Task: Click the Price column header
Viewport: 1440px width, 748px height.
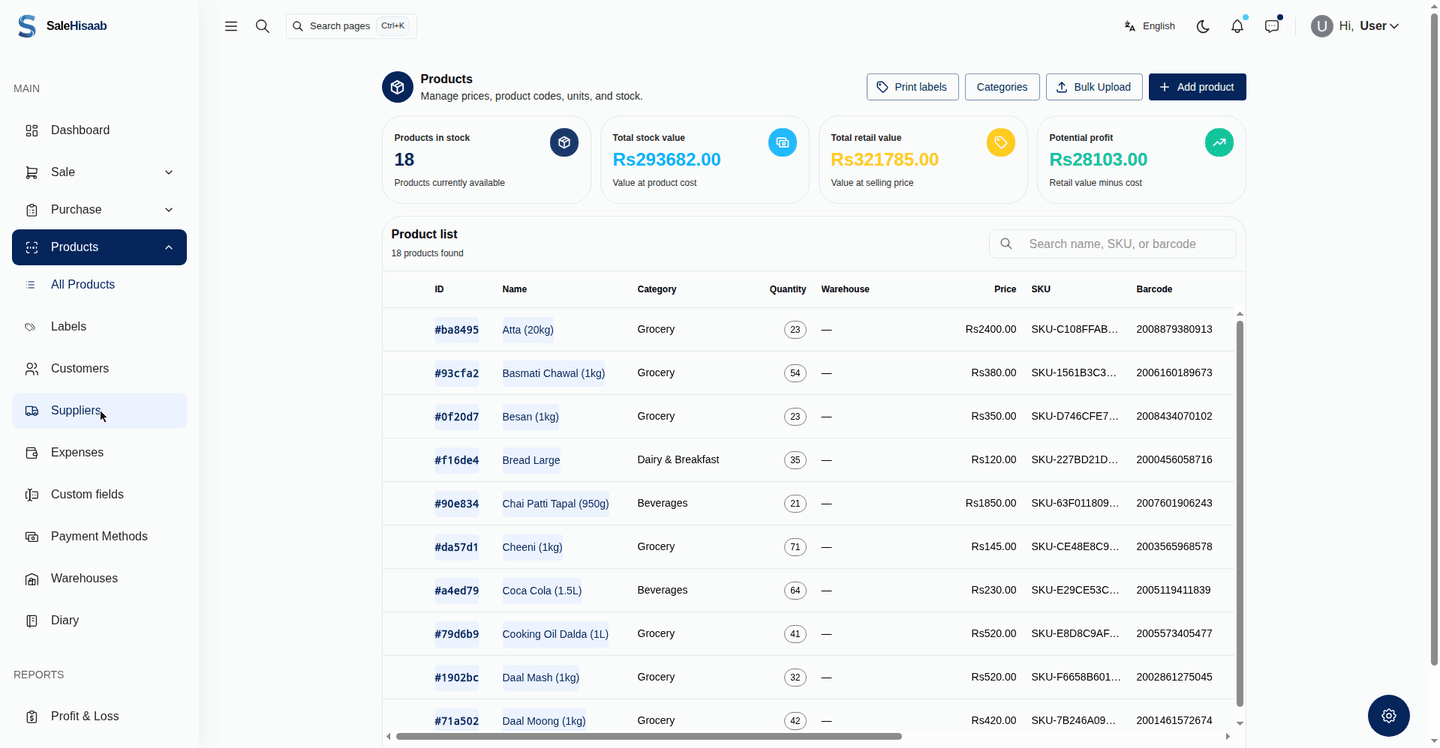Action: (1005, 289)
